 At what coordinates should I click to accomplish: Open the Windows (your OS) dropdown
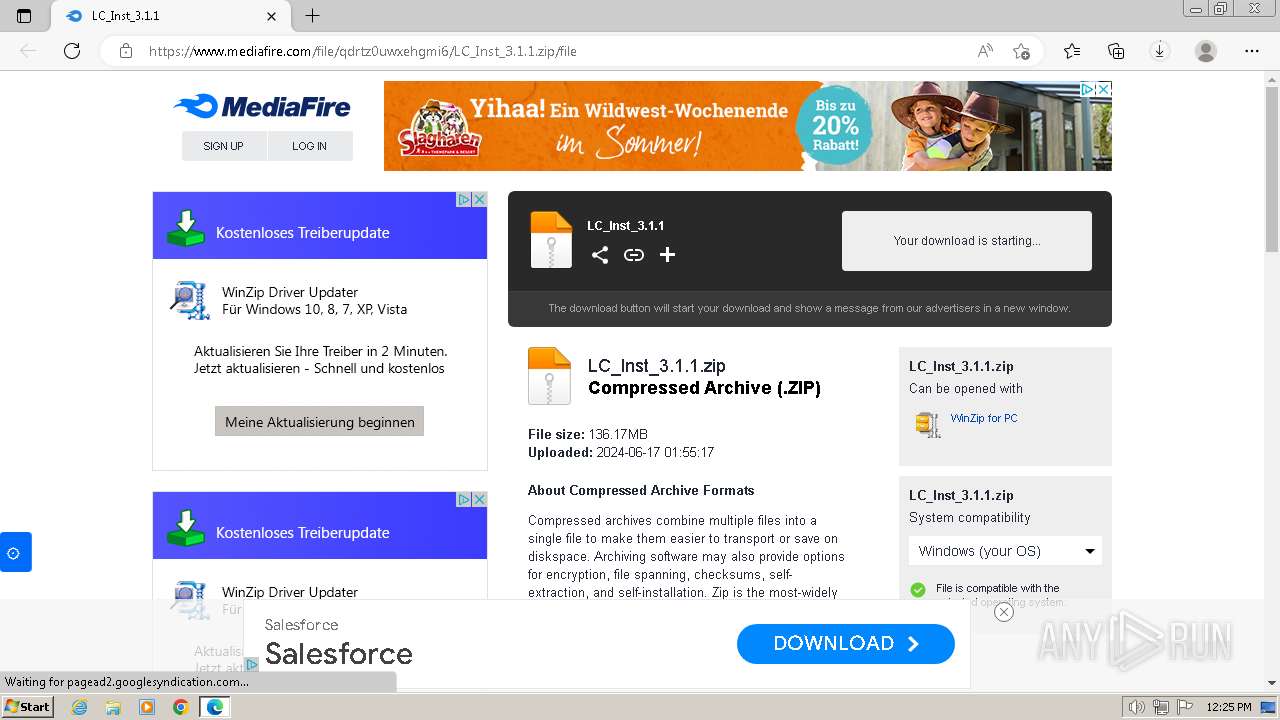[x=1005, y=551]
